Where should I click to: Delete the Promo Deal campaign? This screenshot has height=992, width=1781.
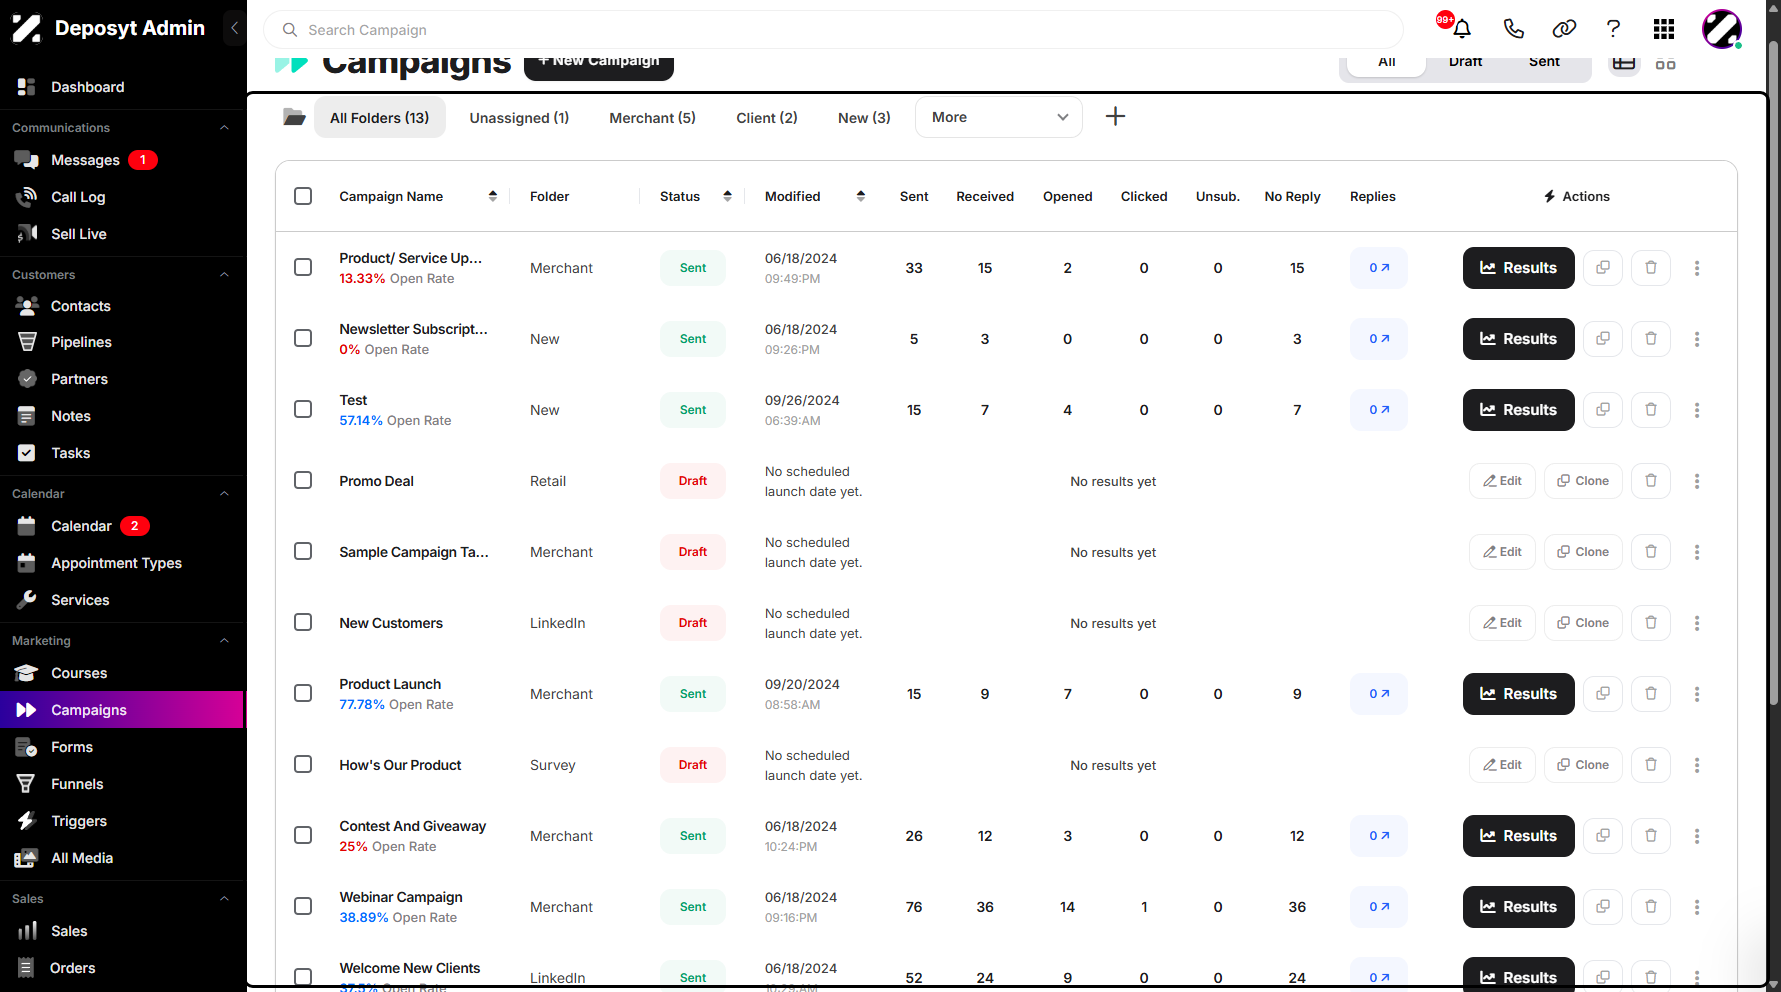1651,481
